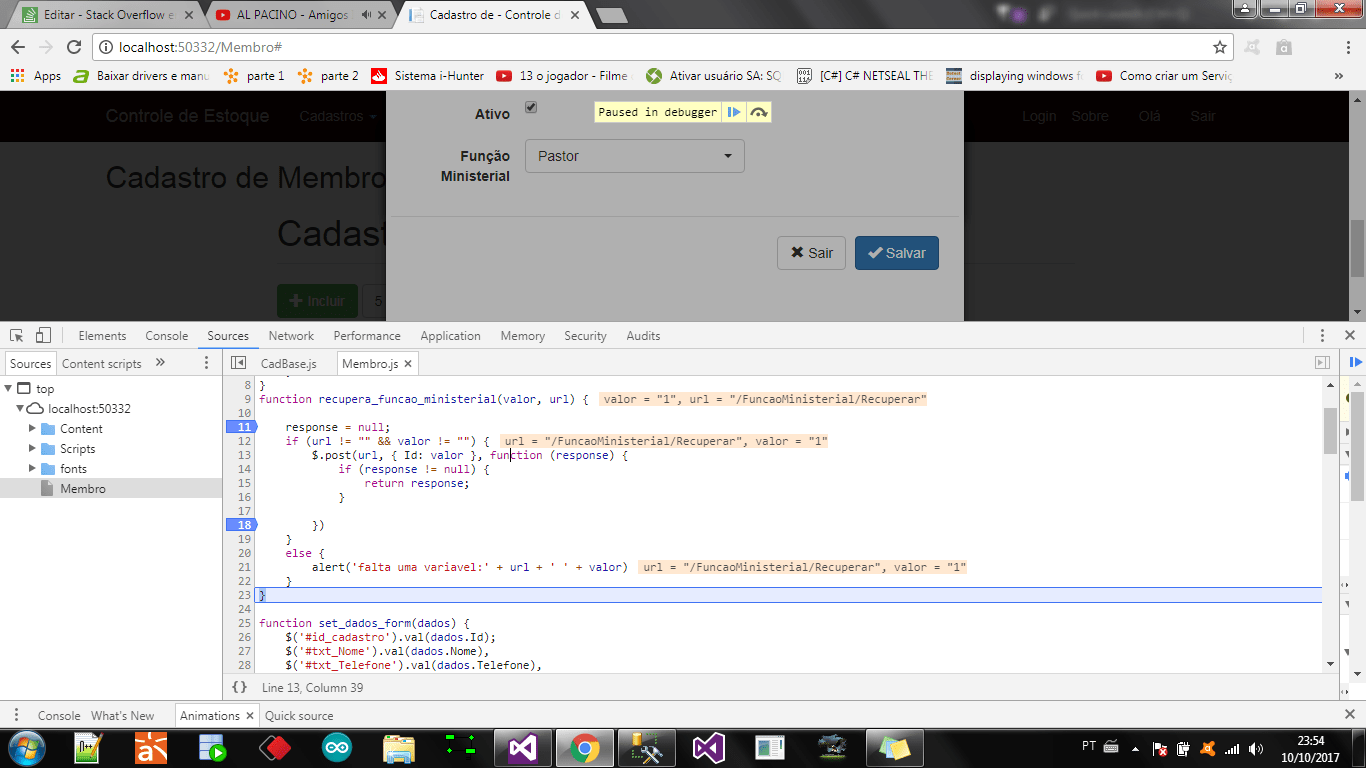The image size is (1366, 768).
Task: Open the Sources navigator more options menu
Action: 207,363
